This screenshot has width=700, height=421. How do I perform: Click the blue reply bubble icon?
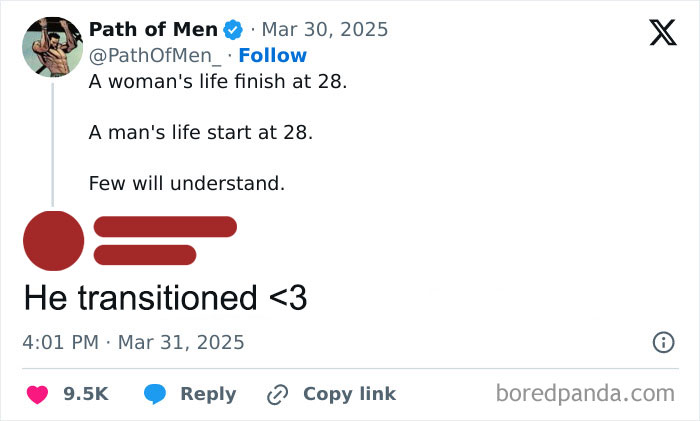155,394
